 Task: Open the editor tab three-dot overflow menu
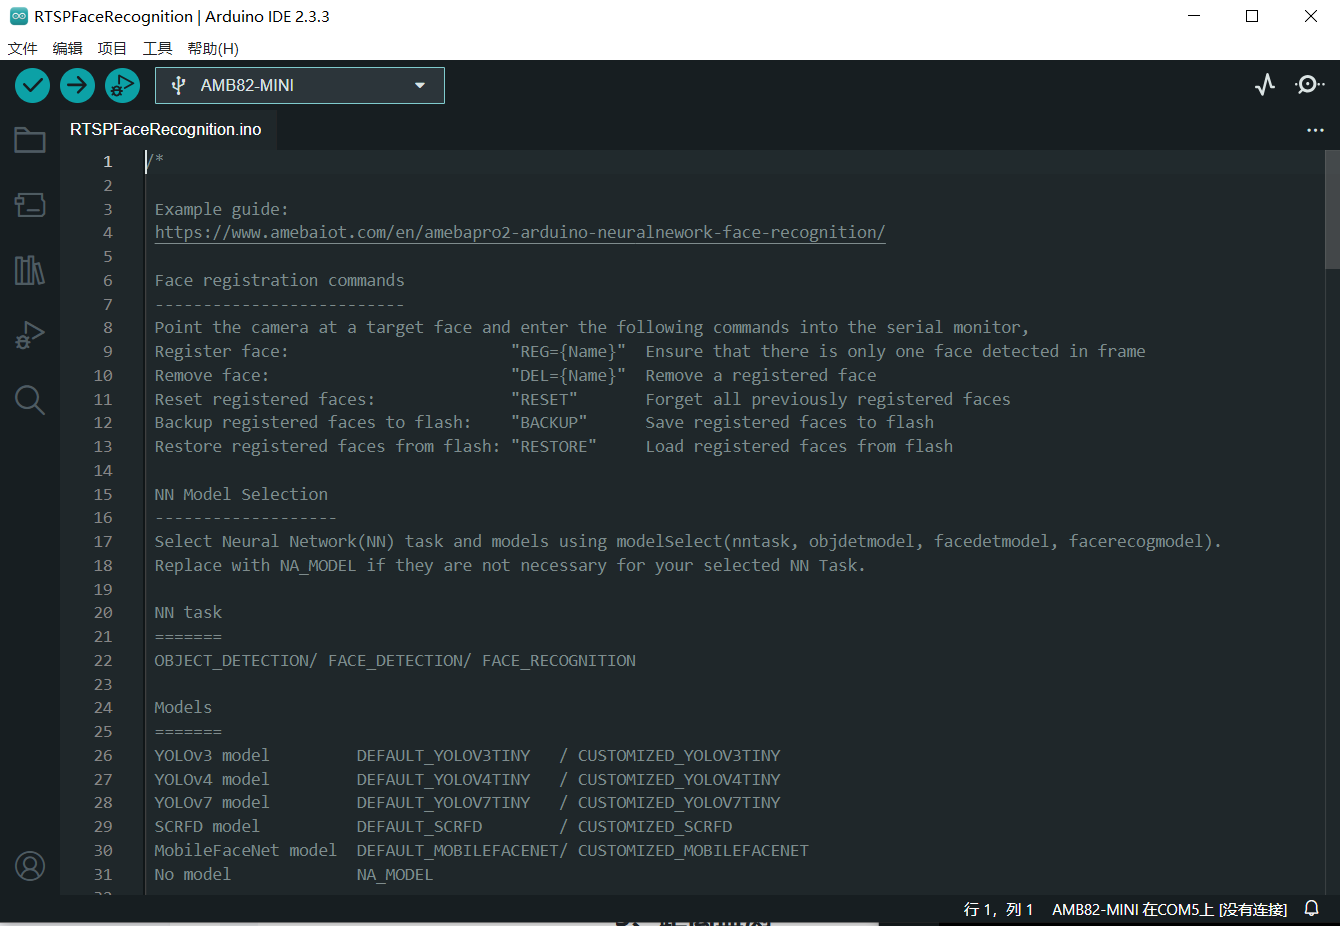pos(1315,130)
